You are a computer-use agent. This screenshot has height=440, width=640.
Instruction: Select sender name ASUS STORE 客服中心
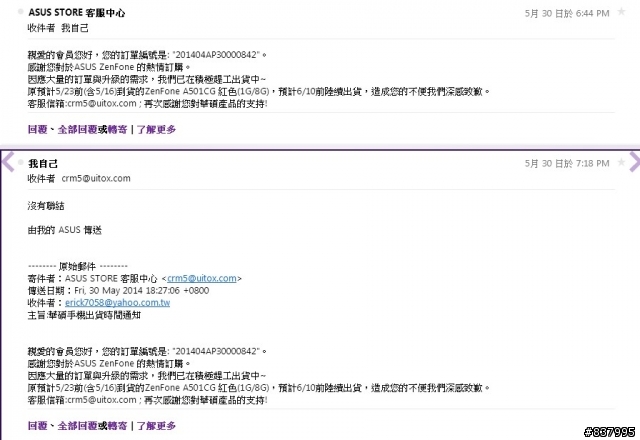click(77, 13)
